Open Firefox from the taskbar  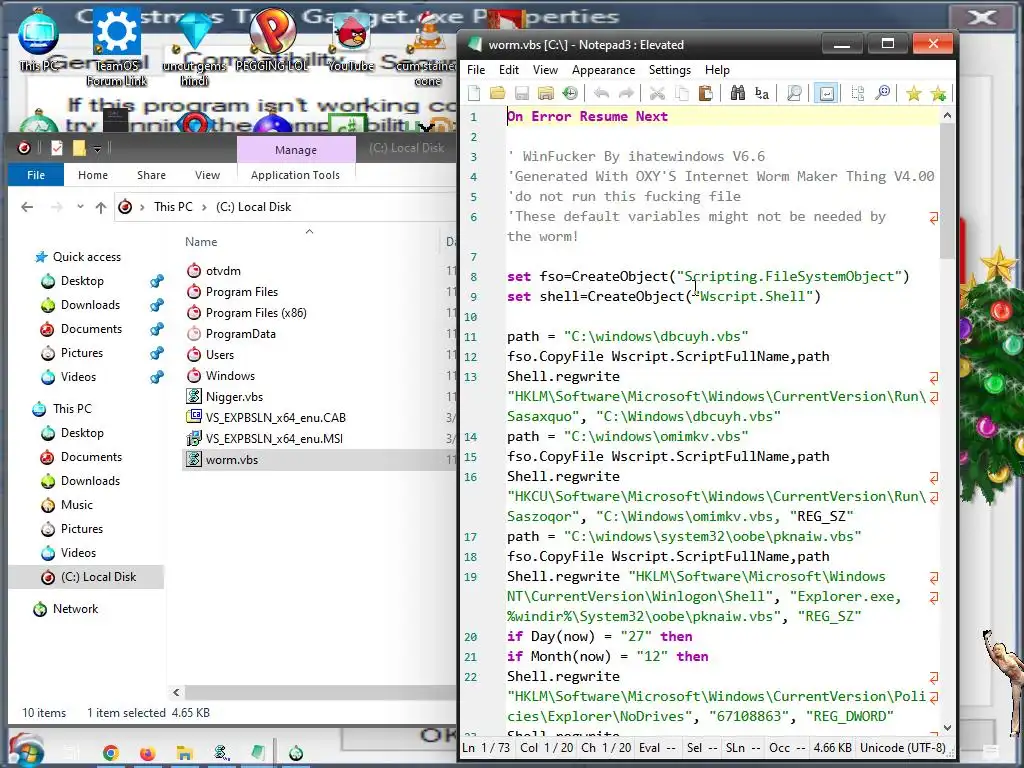coord(148,753)
